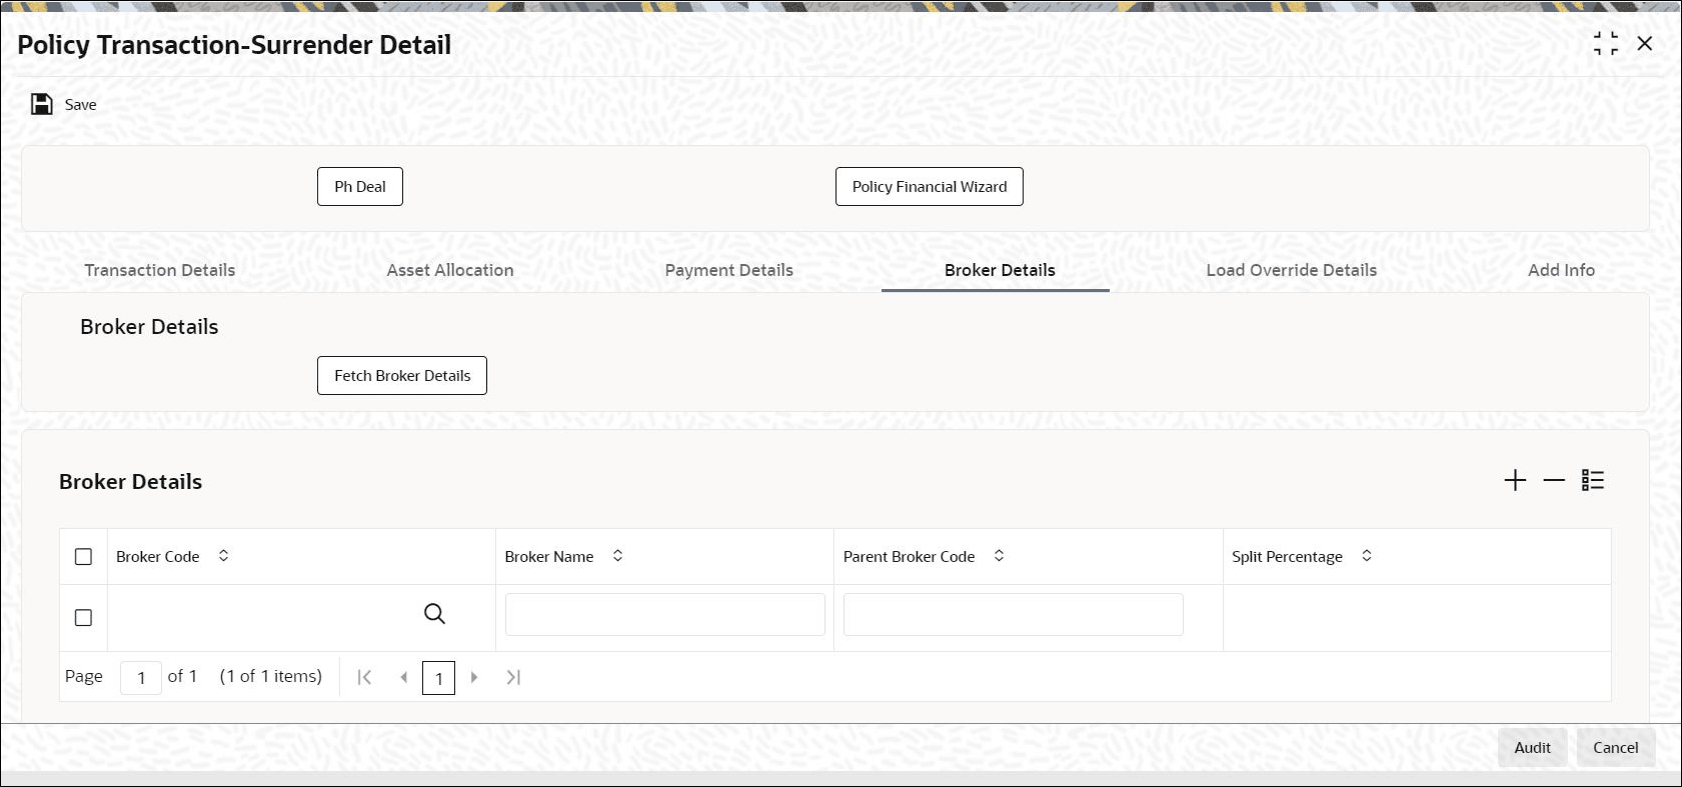Click the Audit button
The image size is (1682, 787).
[x=1532, y=748]
